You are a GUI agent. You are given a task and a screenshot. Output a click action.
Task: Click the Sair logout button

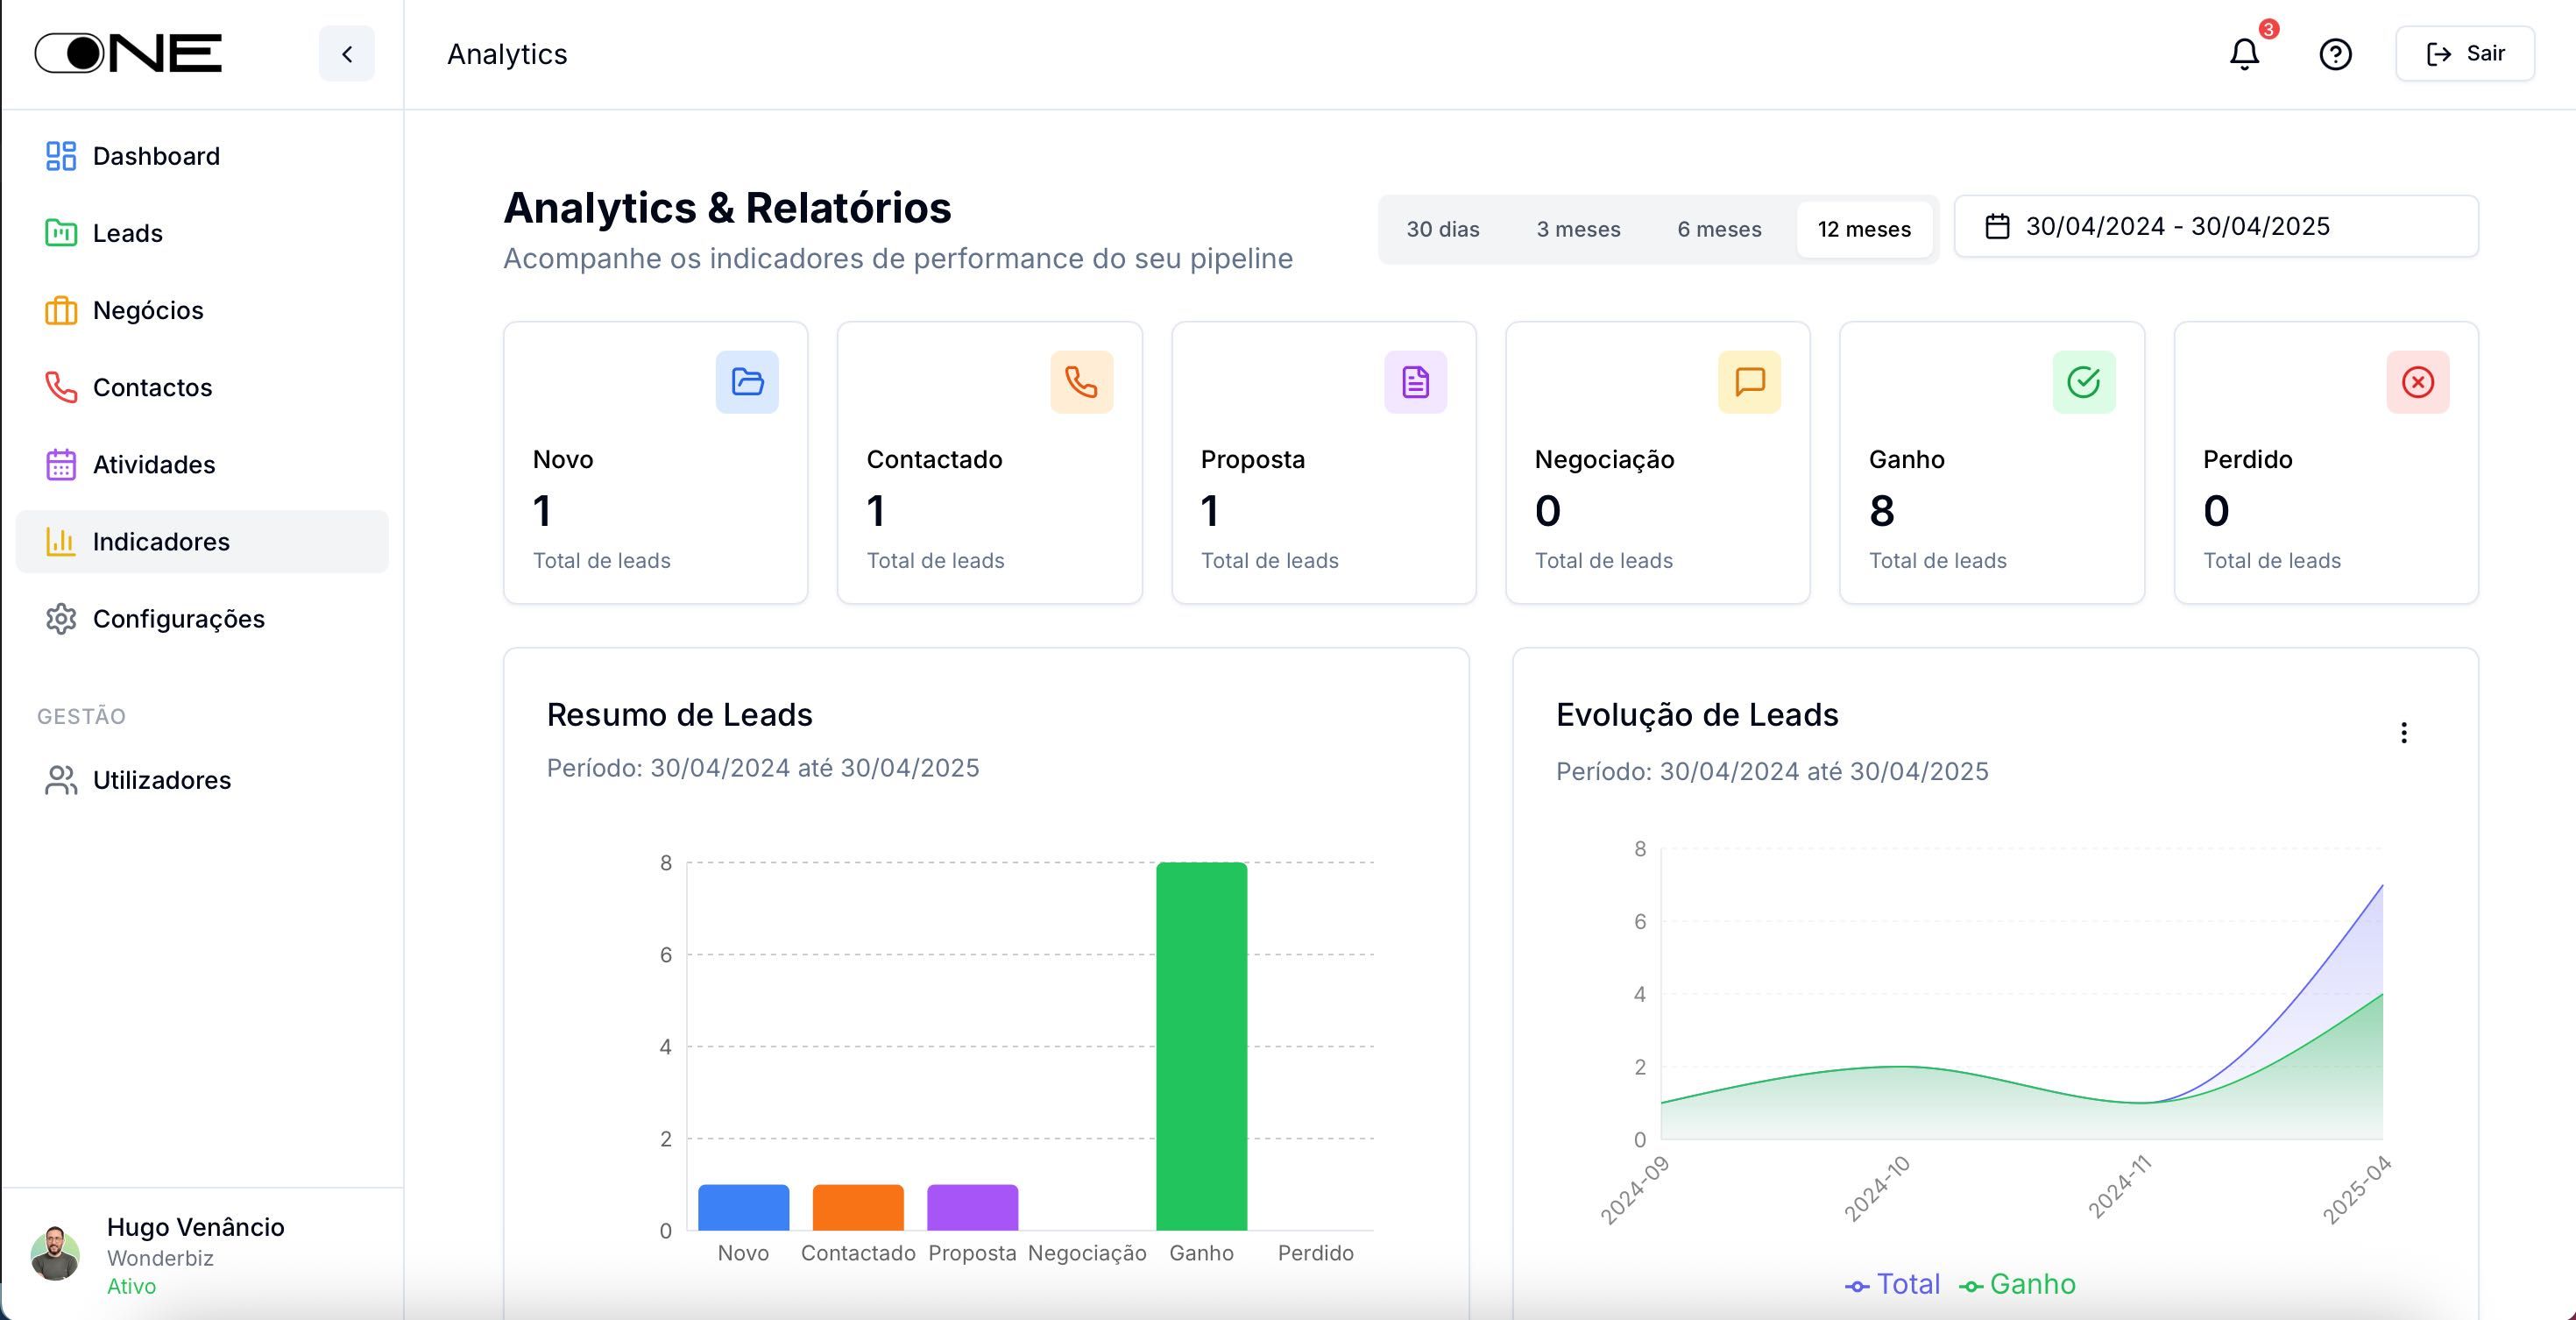point(2464,54)
